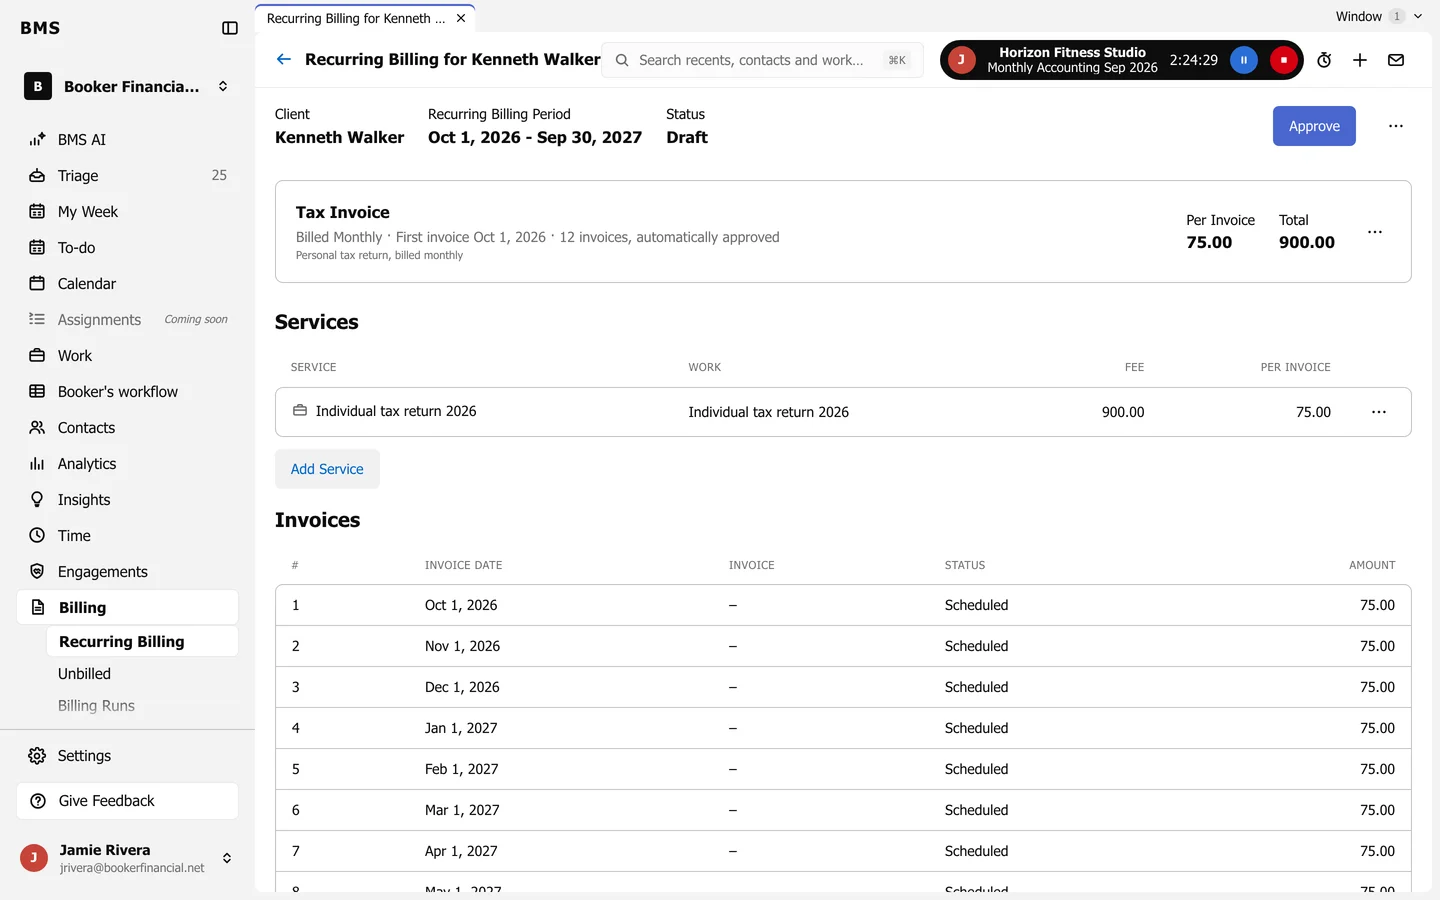The width and height of the screenshot is (1440, 900).
Task: Click Give Feedback button
Action: [x=127, y=801]
